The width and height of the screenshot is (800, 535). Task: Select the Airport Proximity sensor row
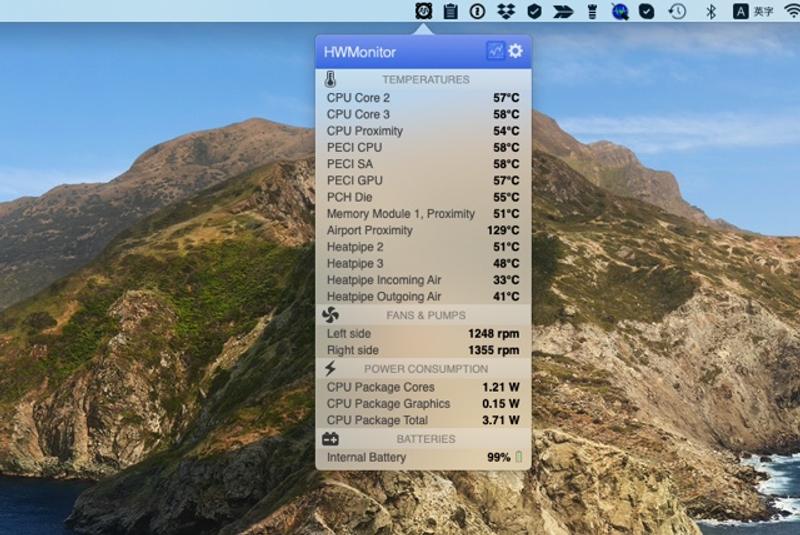423,230
